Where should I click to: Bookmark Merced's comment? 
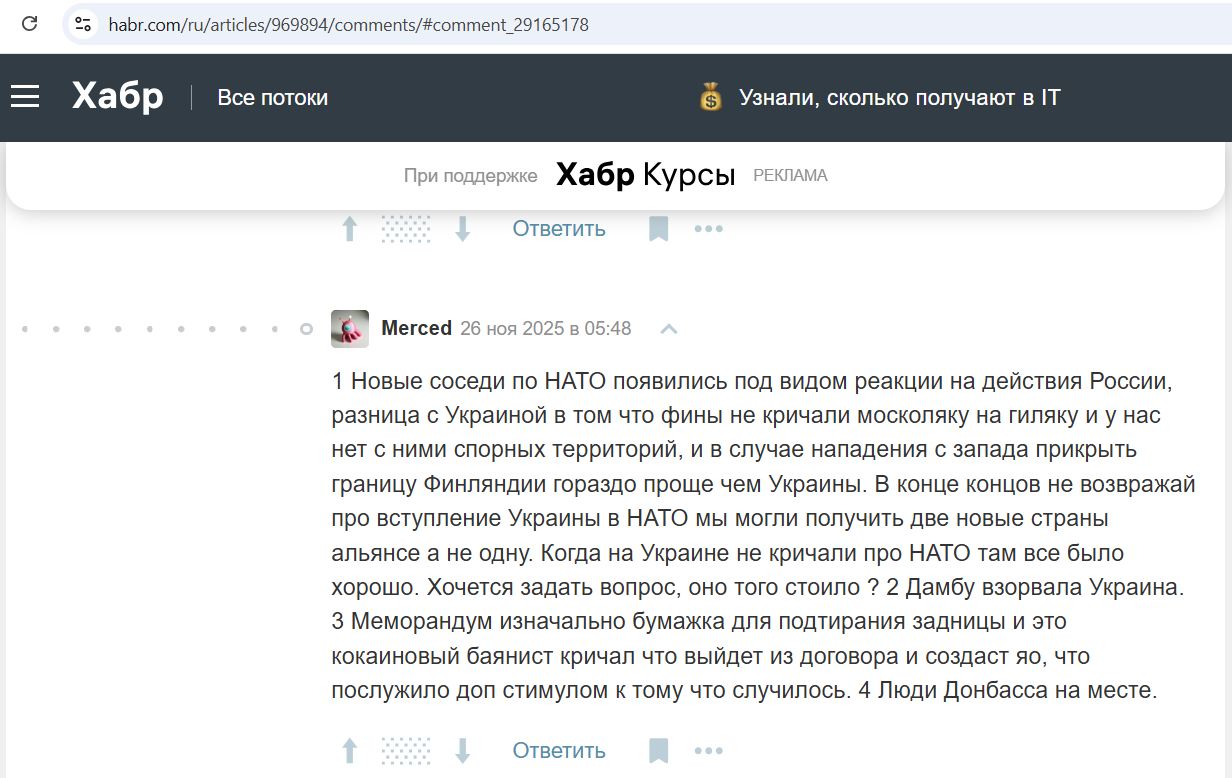(x=658, y=749)
